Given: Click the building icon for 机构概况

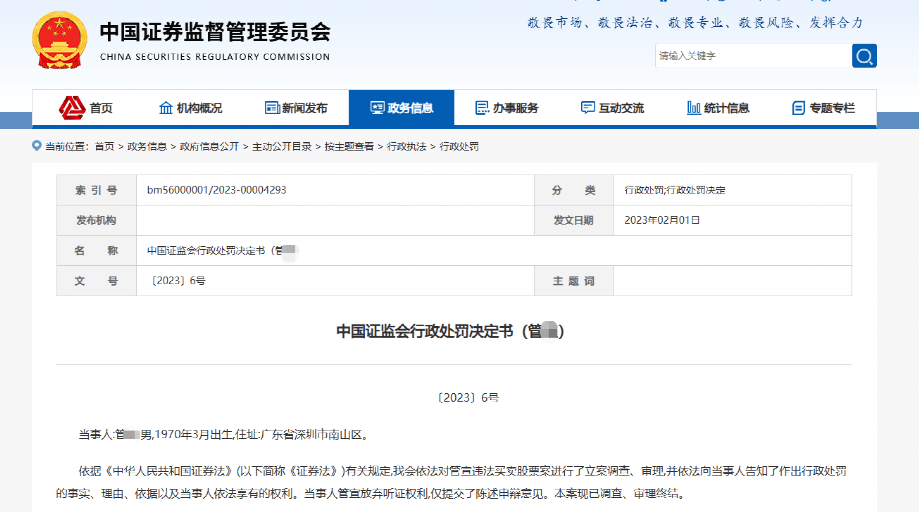Looking at the screenshot, I should 166,108.
